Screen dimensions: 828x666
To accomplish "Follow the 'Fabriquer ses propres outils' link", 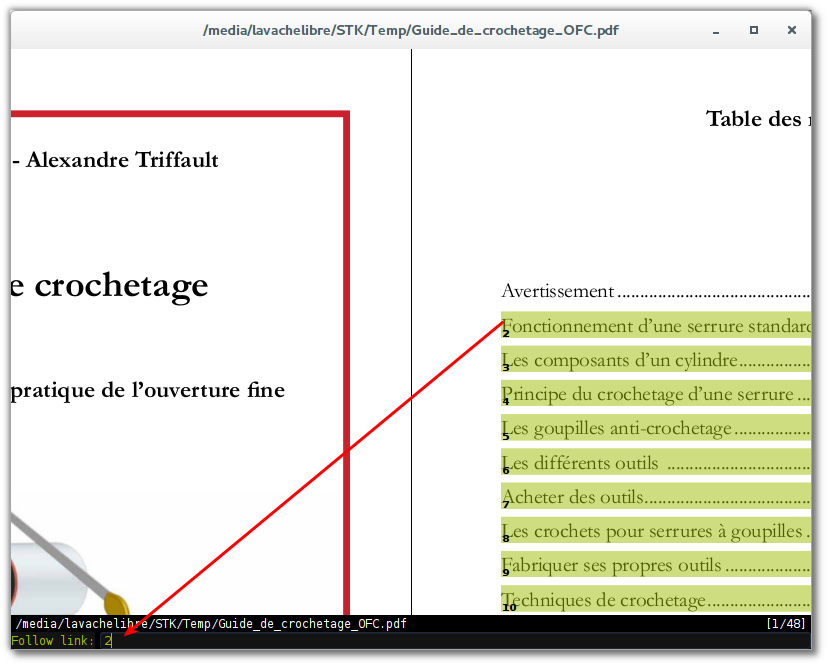I will (x=656, y=565).
